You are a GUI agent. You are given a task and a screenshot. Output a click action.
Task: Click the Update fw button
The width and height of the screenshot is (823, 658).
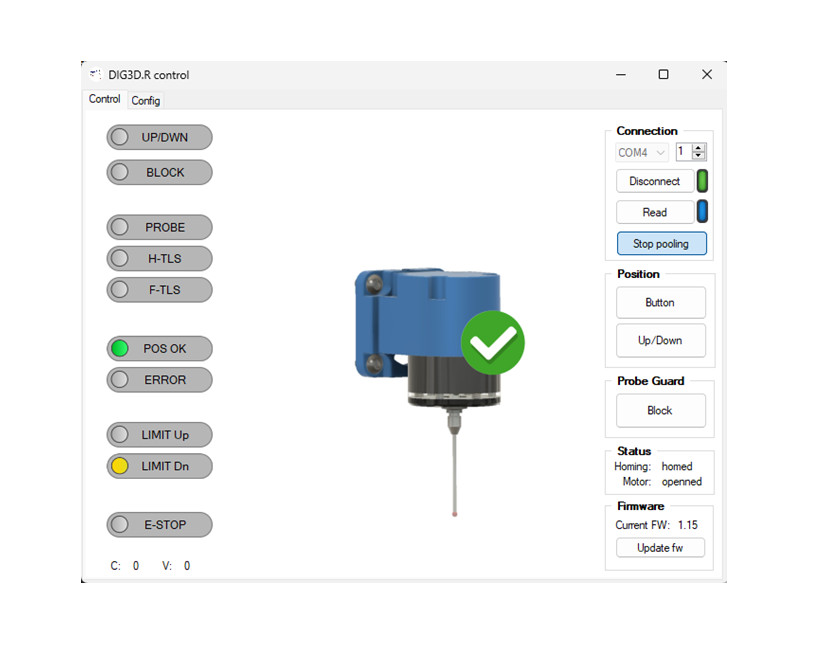660,548
